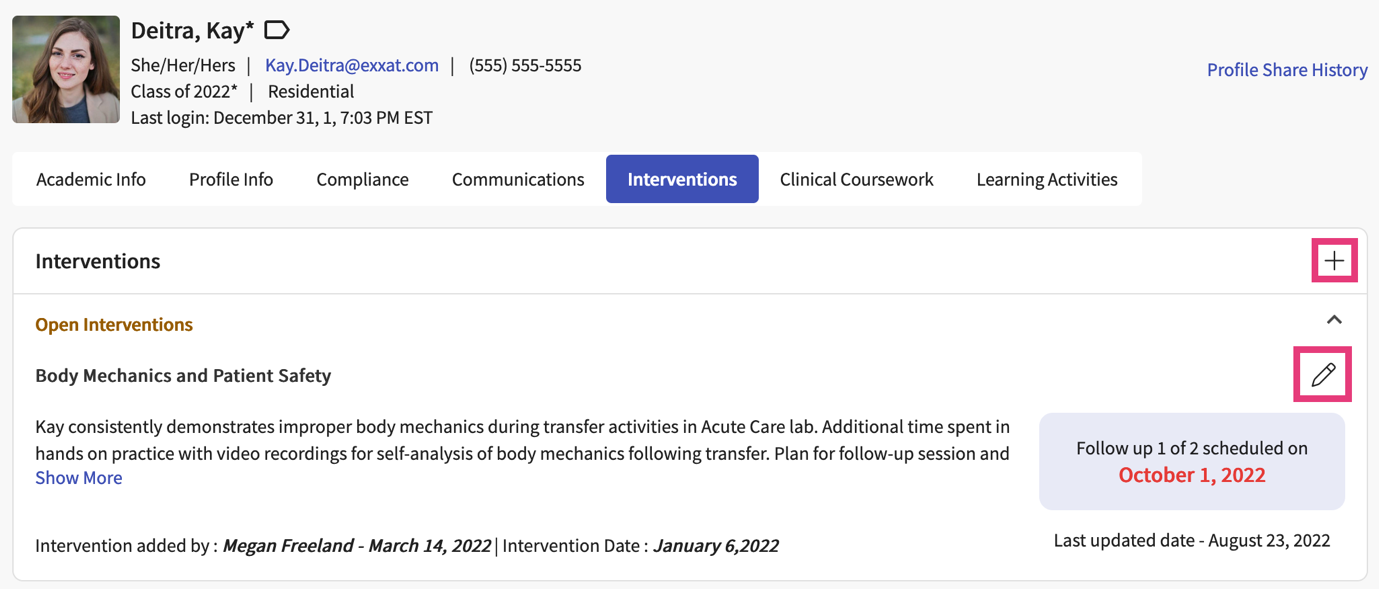This screenshot has height=589, width=1379.
Task: Open the Academic Info tab
Action: click(x=91, y=179)
